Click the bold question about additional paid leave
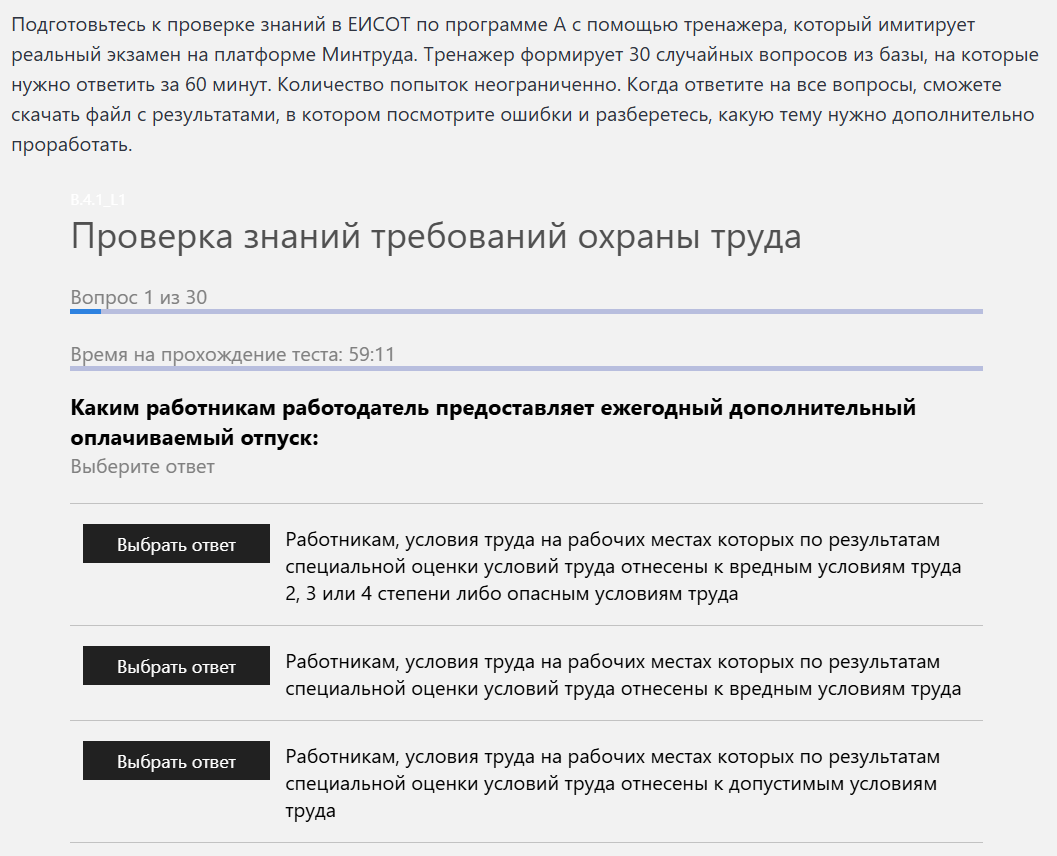1057x856 pixels. point(493,423)
